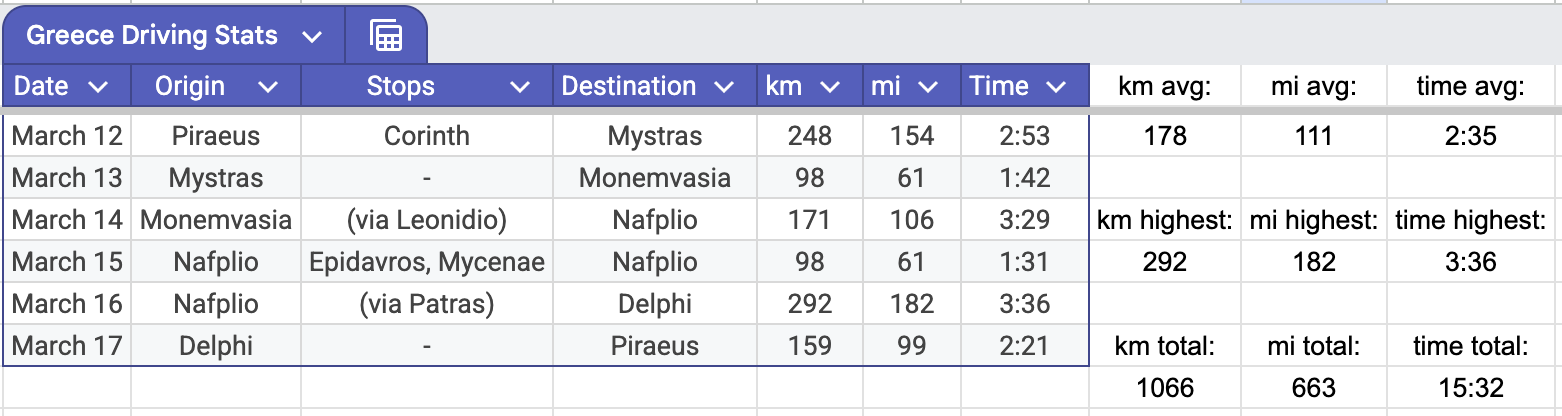This screenshot has width=1562, height=416.
Task: Open the mi column dropdown arrow
Action: point(927,87)
